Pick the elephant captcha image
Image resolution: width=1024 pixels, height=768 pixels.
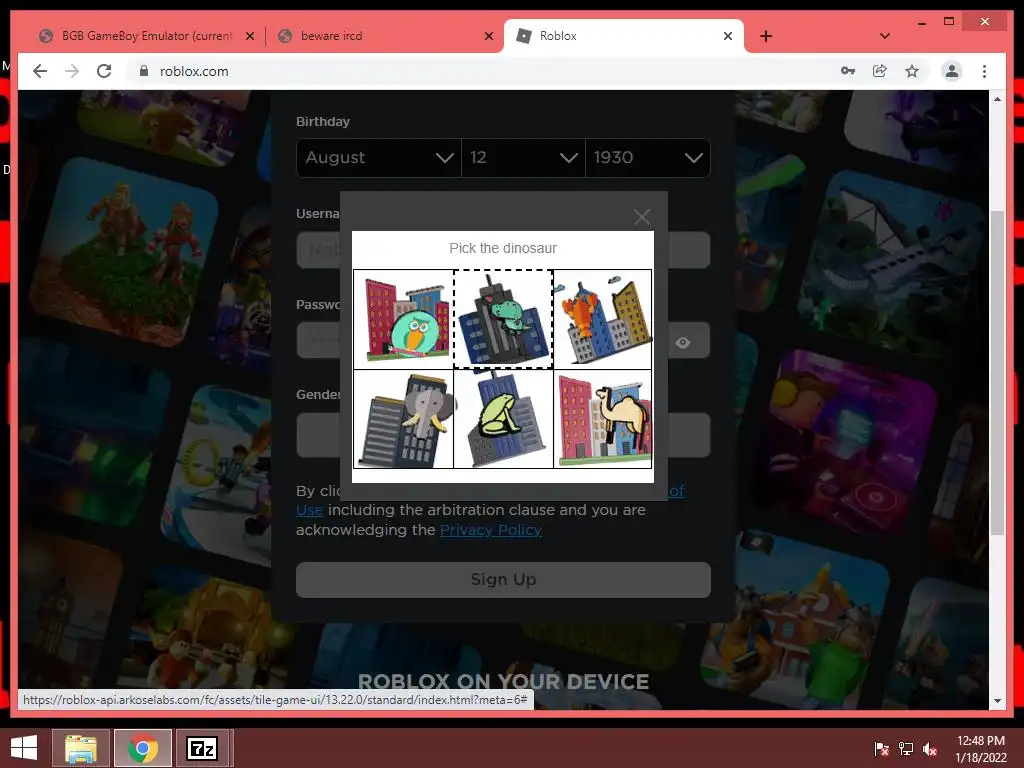click(x=404, y=419)
